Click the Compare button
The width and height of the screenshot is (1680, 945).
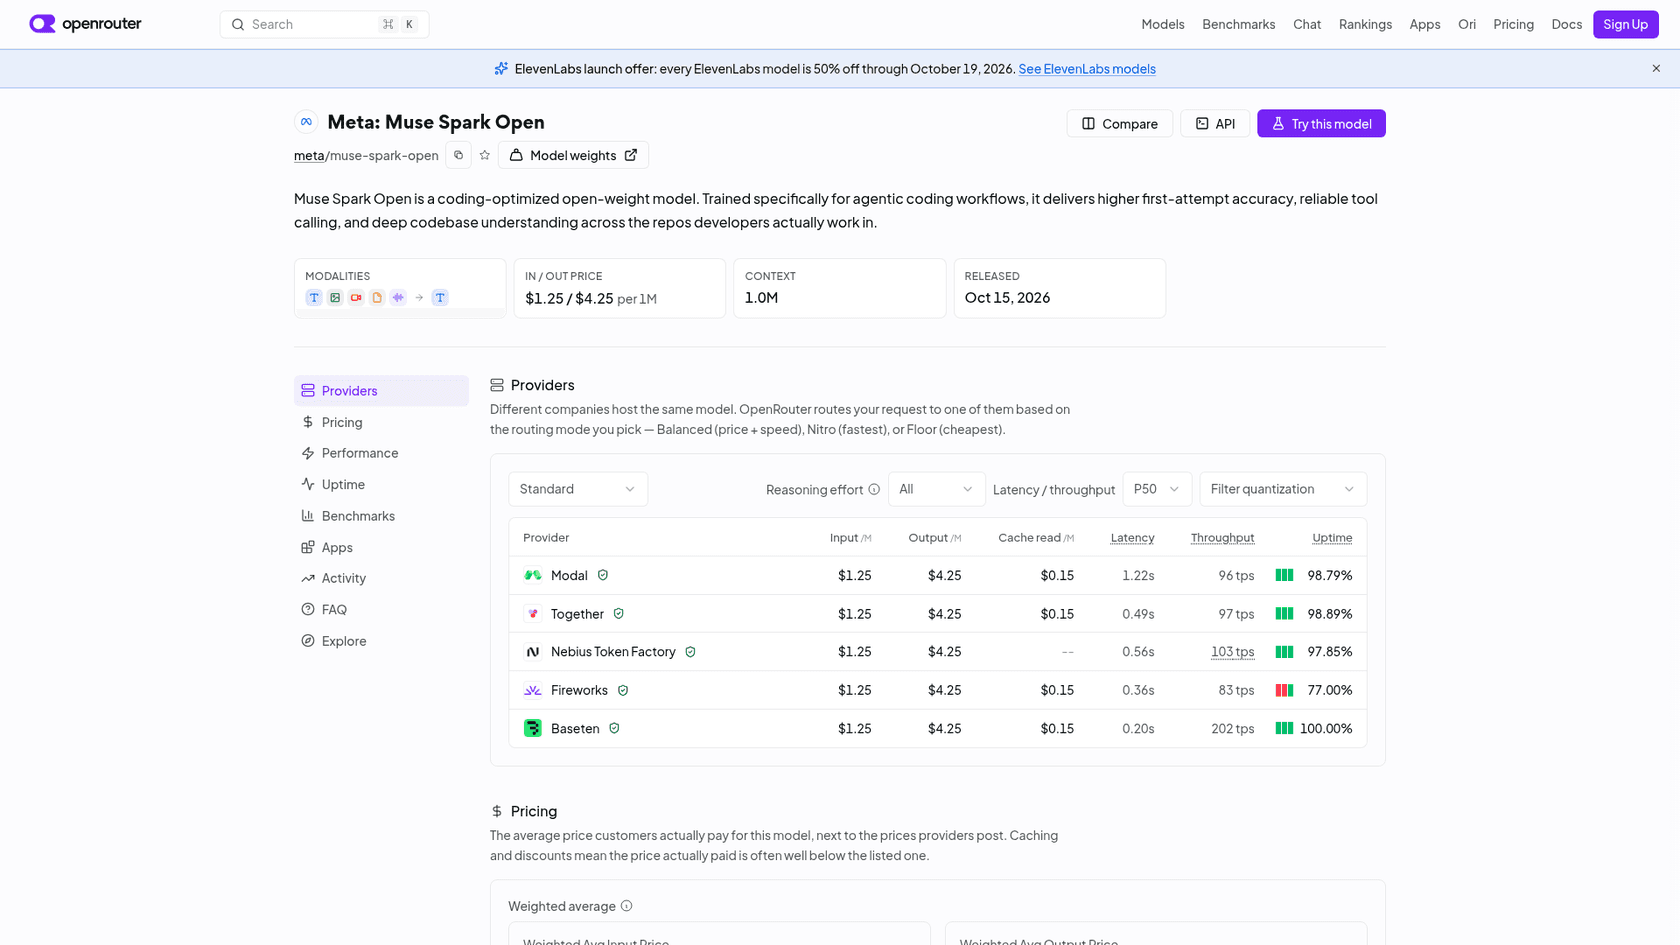click(x=1119, y=124)
